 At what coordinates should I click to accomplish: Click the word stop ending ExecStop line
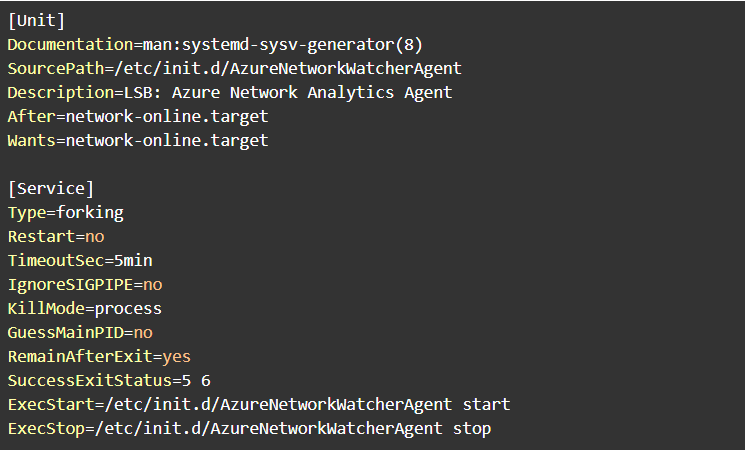(x=472, y=428)
